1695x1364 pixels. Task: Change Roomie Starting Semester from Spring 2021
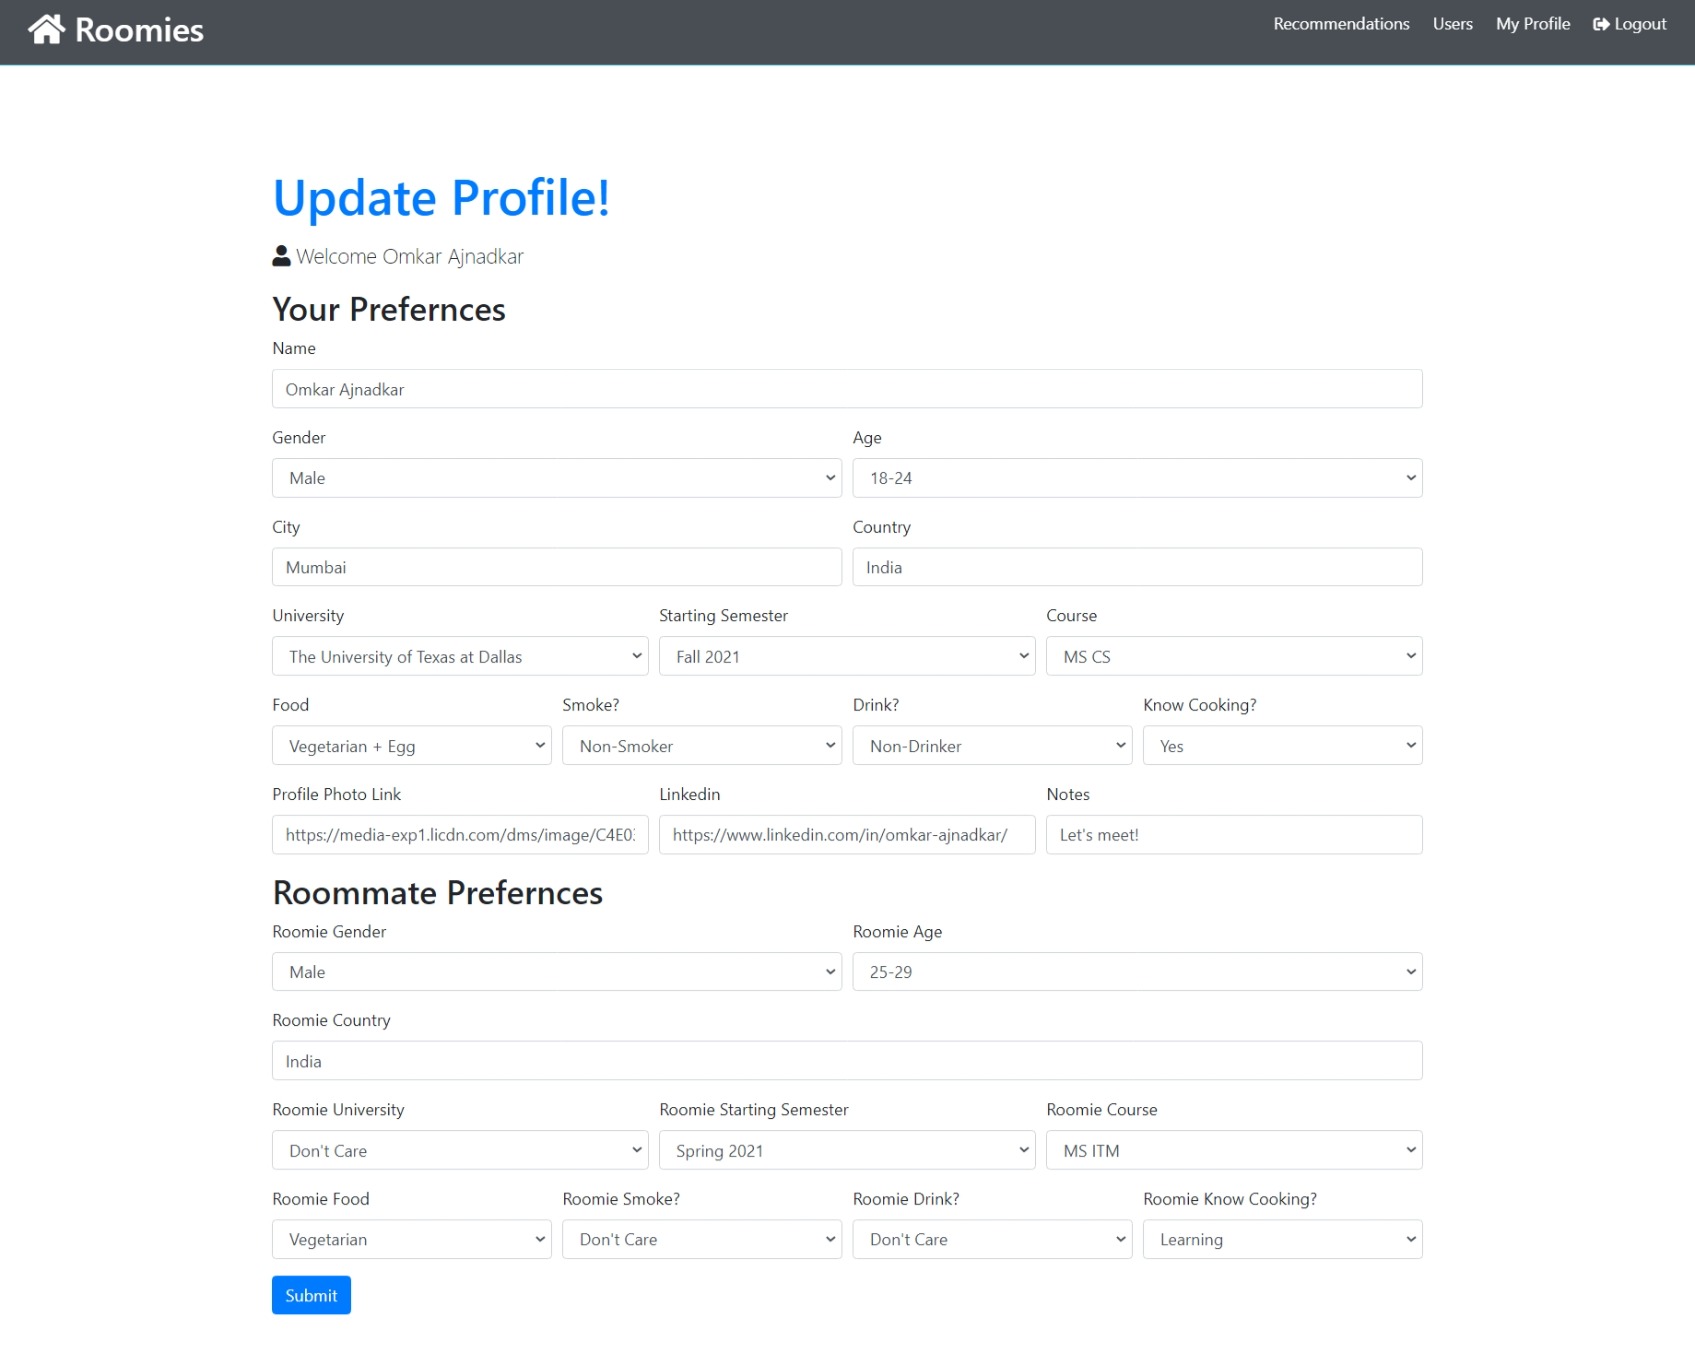click(847, 1150)
